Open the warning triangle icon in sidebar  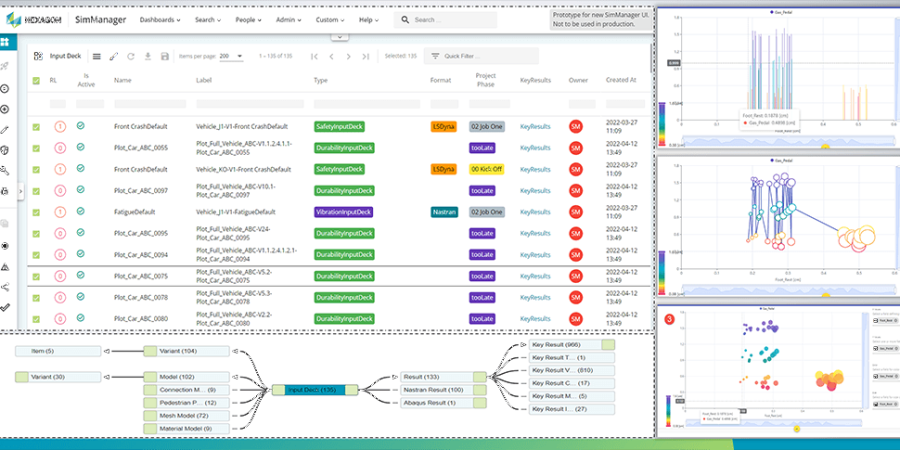click(5, 267)
